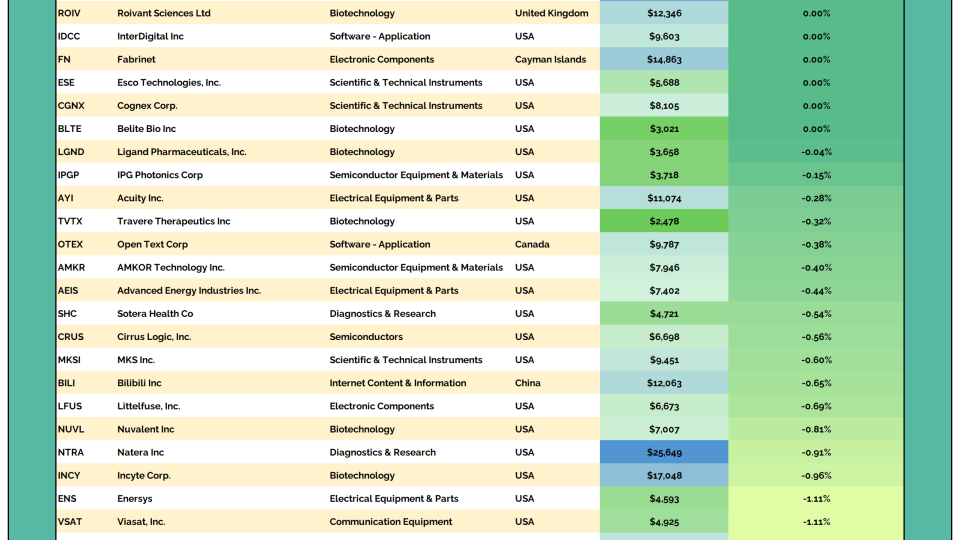The width and height of the screenshot is (960, 540).
Task: Click the Canada country cell
Action: 533,245
